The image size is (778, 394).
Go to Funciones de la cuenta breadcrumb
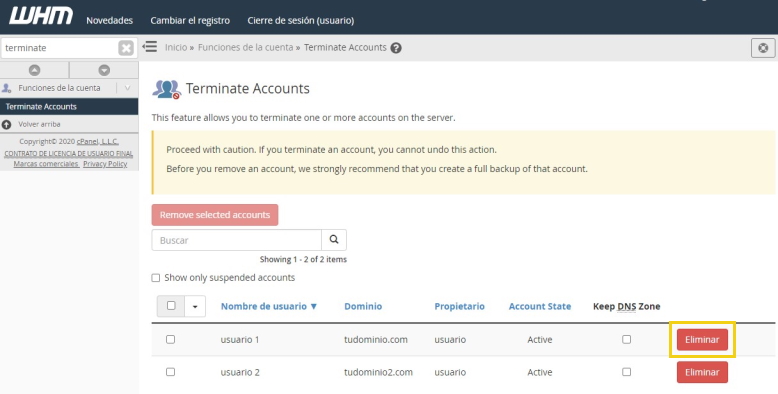pos(246,48)
